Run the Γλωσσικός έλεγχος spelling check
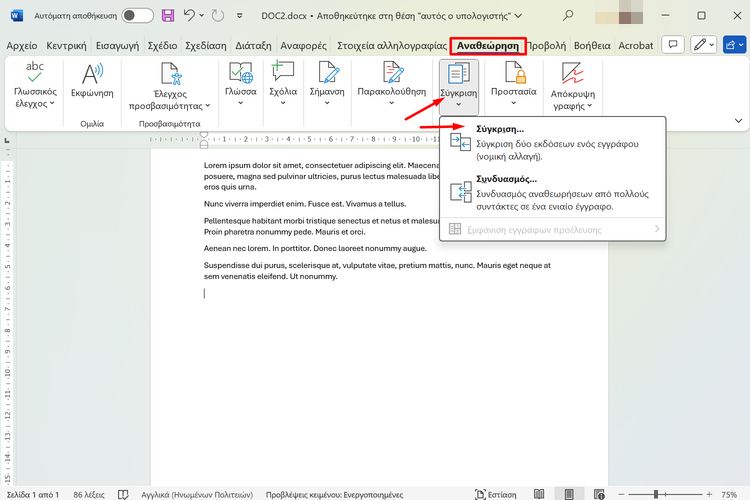The width and height of the screenshot is (750, 500). (35, 77)
